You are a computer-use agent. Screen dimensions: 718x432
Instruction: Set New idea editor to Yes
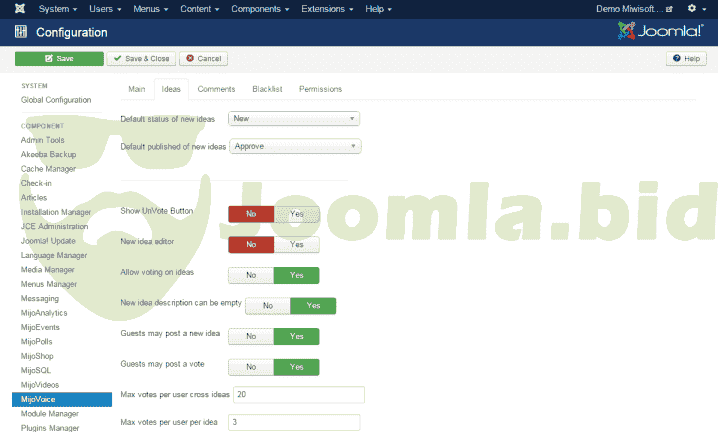pos(297,244)
